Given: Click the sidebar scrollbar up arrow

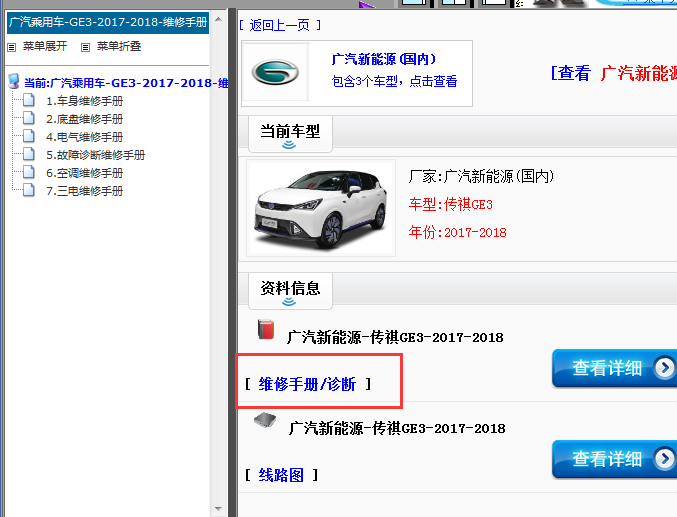Looking at the screenshot, I should point(218,19).
